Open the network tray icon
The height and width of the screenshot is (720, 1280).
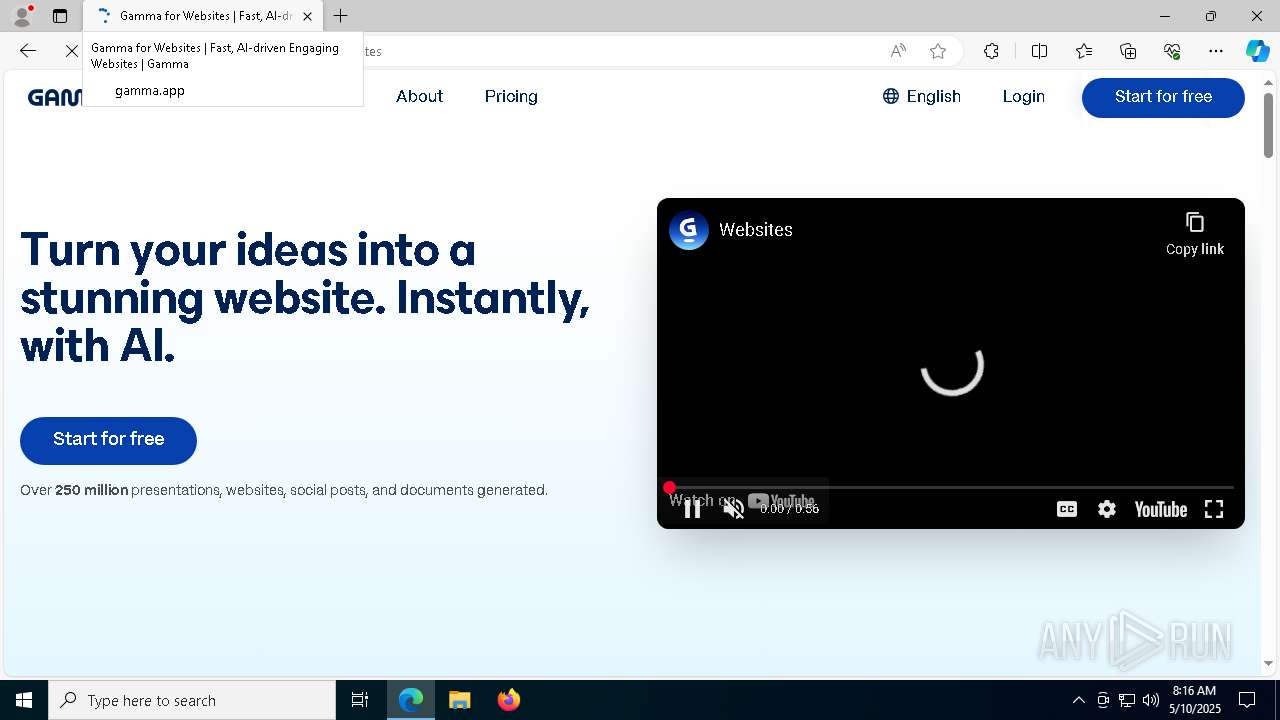coord(1127,700)
